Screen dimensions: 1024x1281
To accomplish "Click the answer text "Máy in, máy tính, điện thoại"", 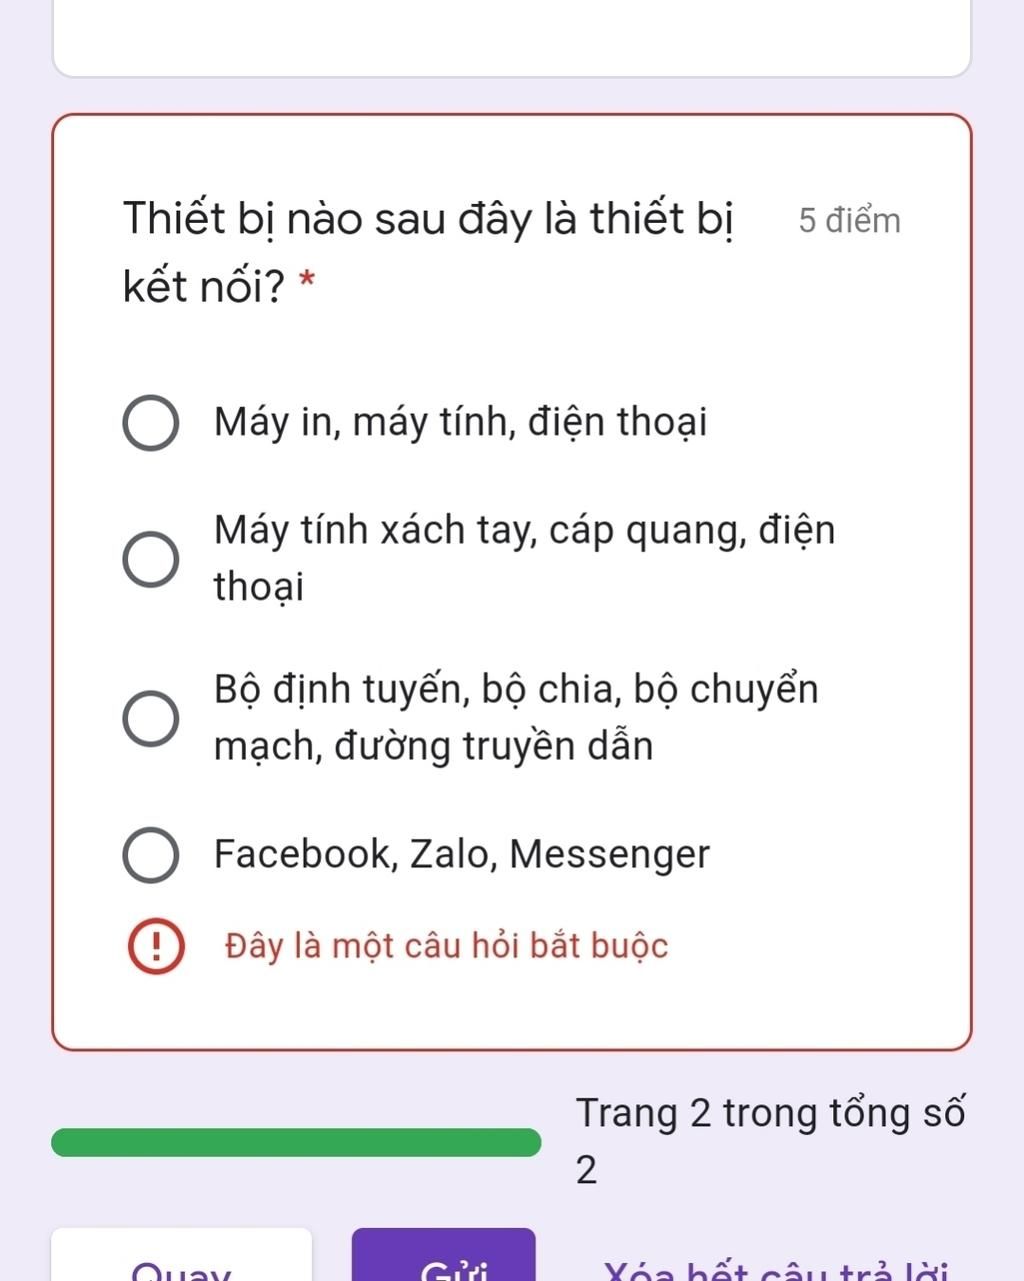I will pyautogui.click(x=460, y=422).
